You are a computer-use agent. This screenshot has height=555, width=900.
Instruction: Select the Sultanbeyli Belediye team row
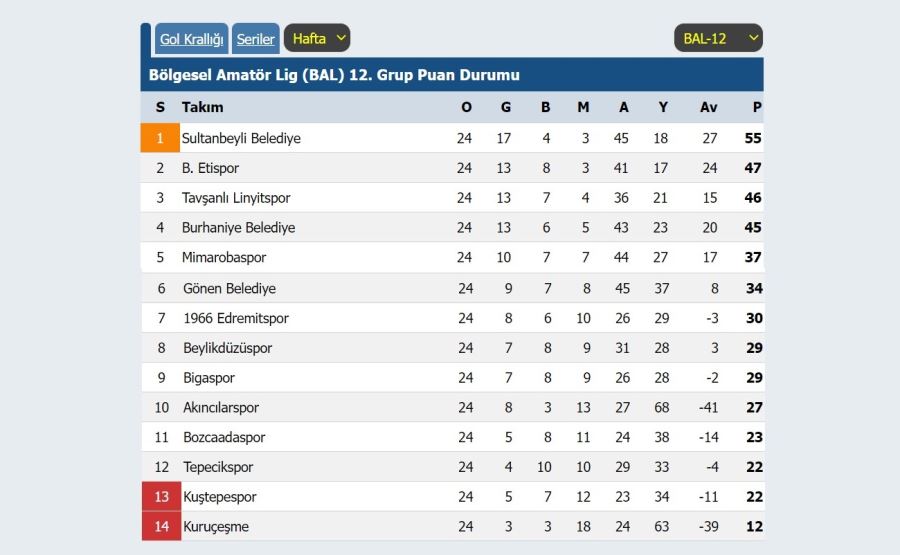click(x=452, y=138)
